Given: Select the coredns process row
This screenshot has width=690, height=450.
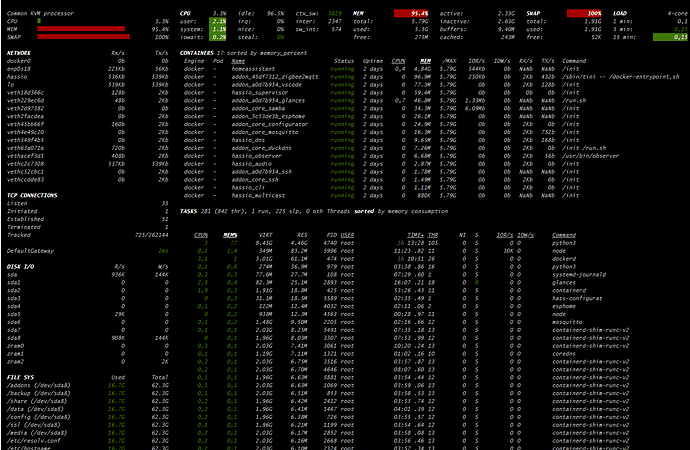Looking at the screenshot, I should (385, 354).
